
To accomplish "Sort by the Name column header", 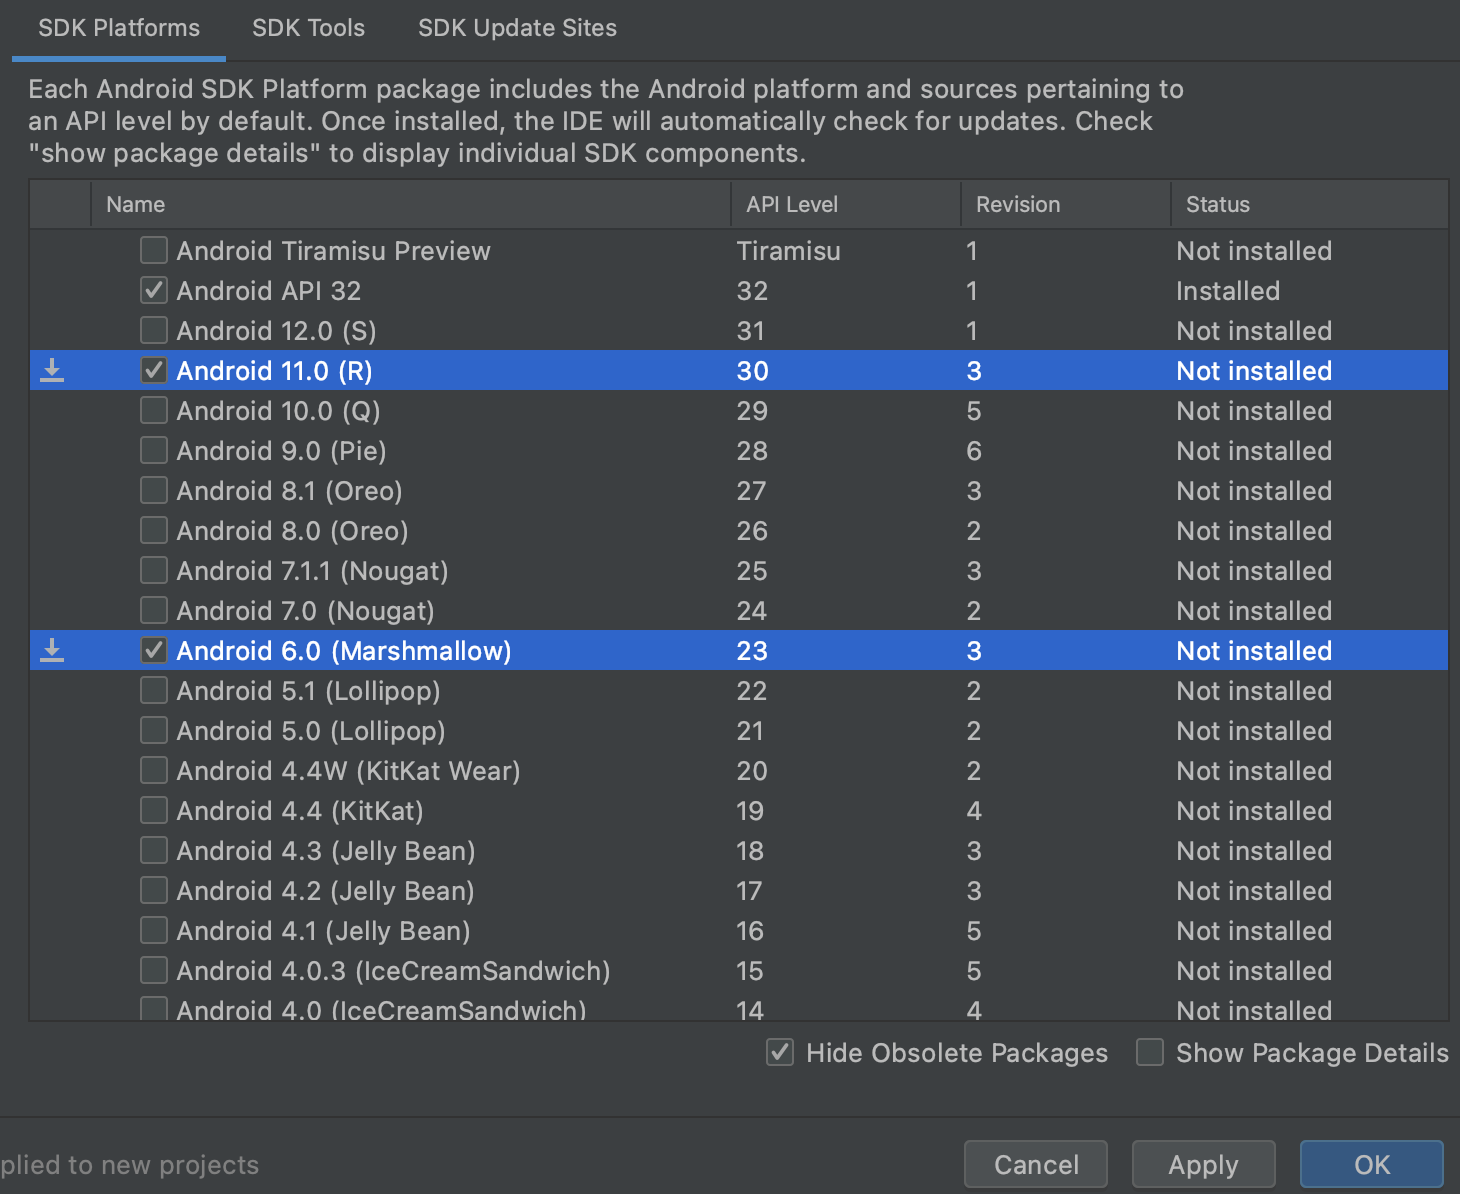I will coord(411,204).
